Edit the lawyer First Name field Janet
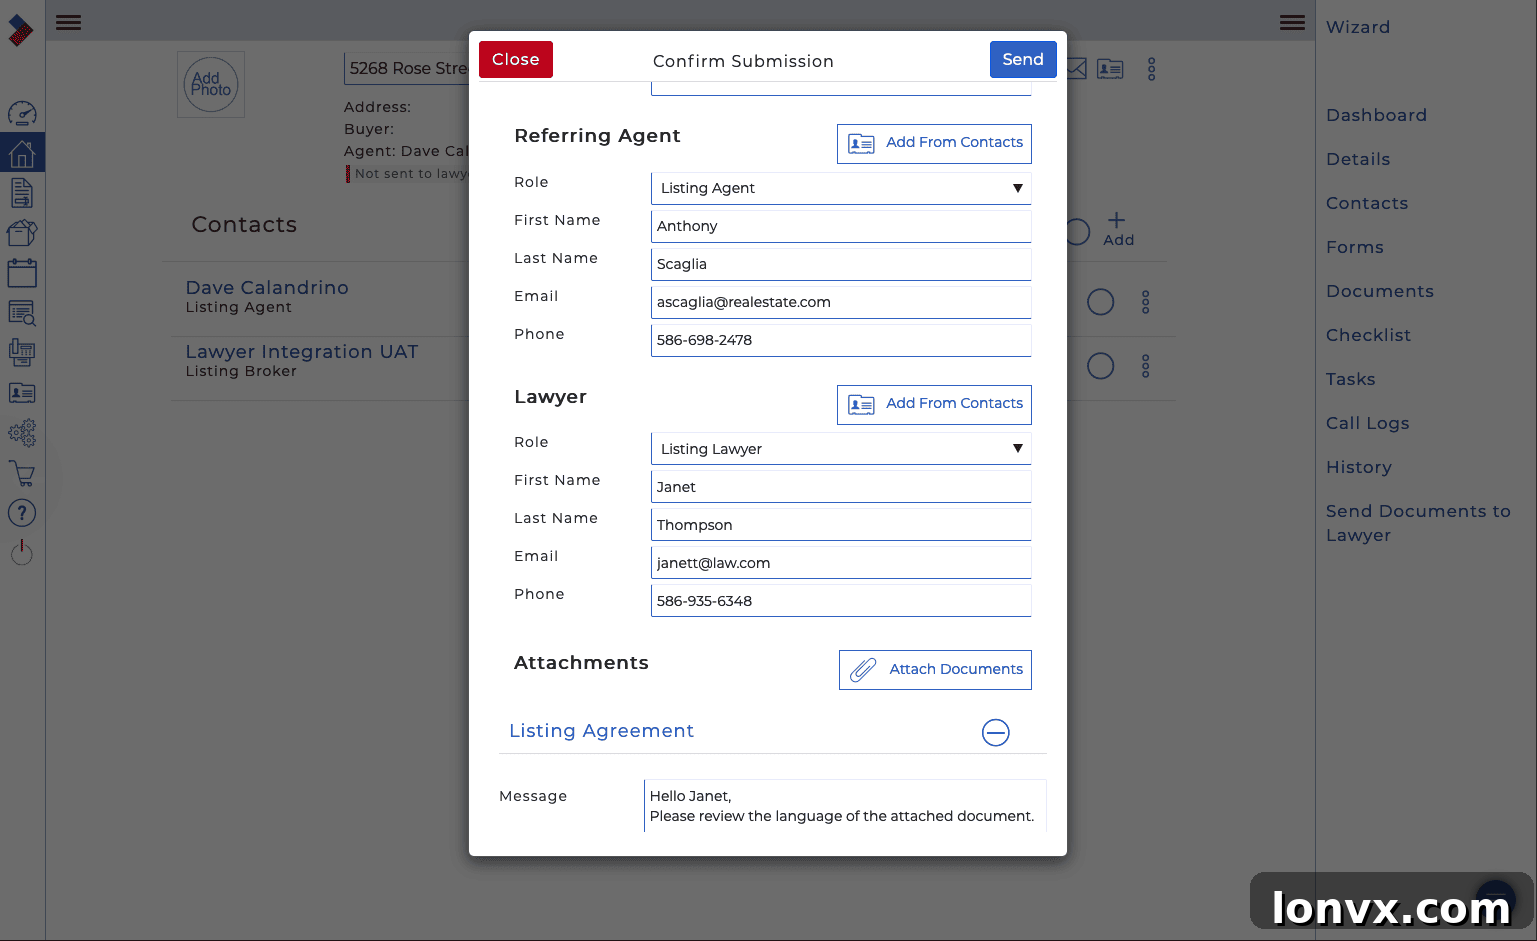The width and height of the screenshot is (1537, 941). pos(841,487)
